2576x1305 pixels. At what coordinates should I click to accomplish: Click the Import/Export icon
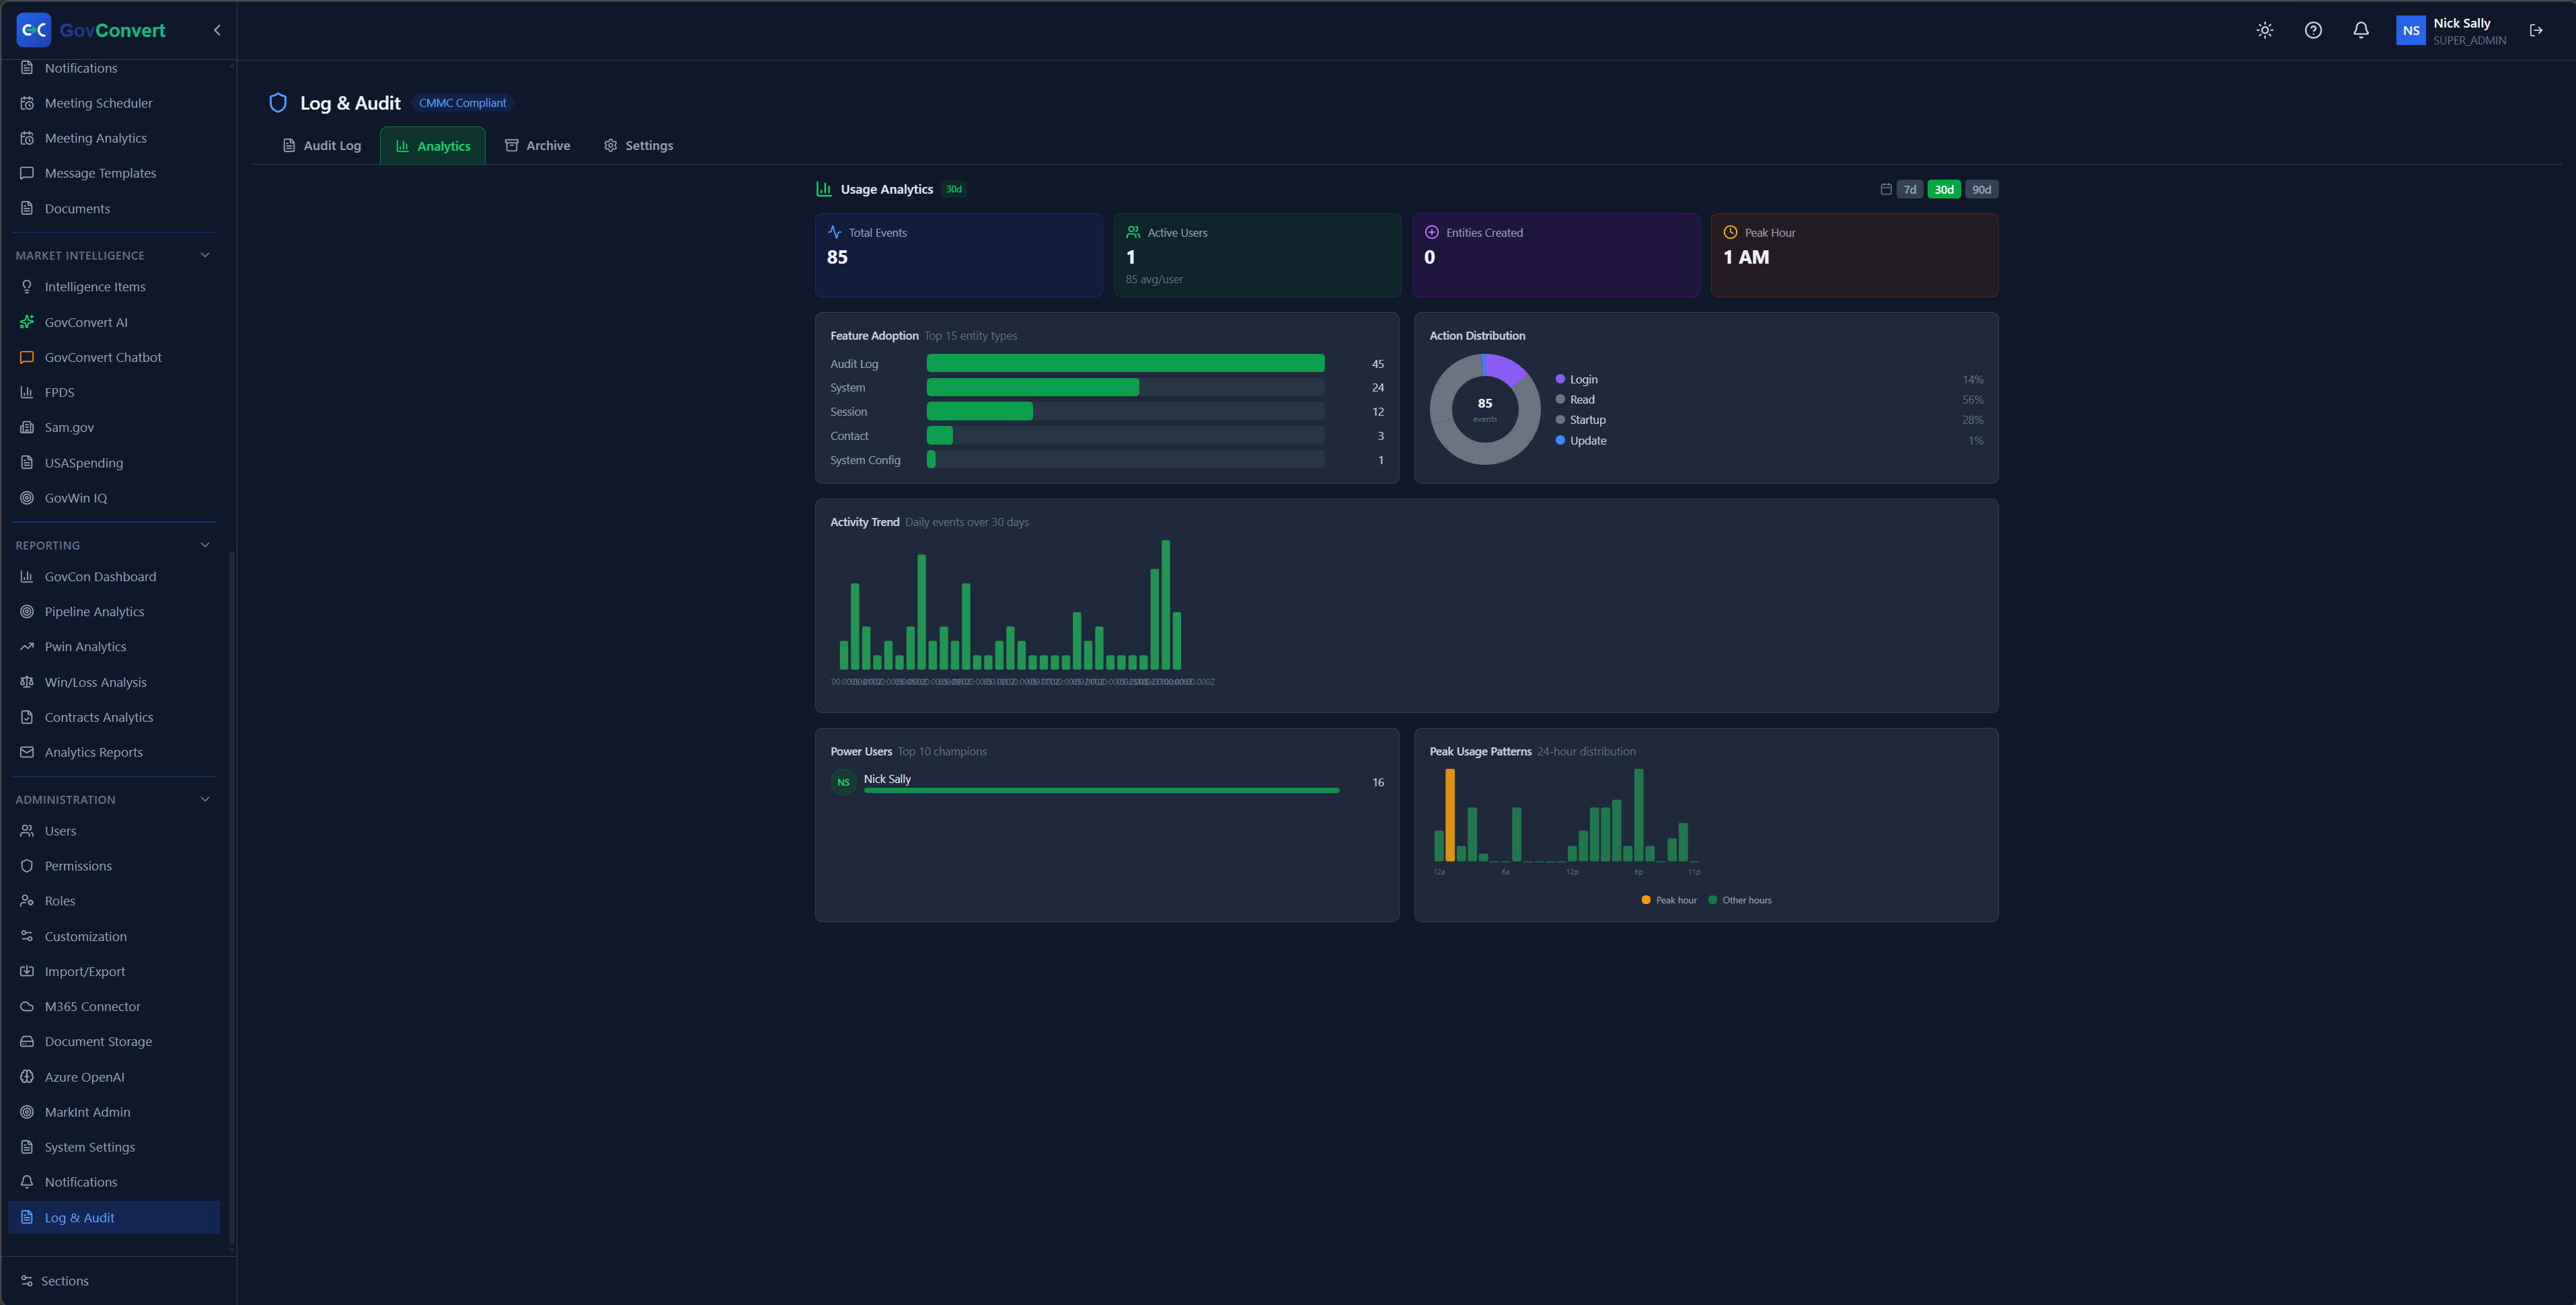tap(27, 971)
